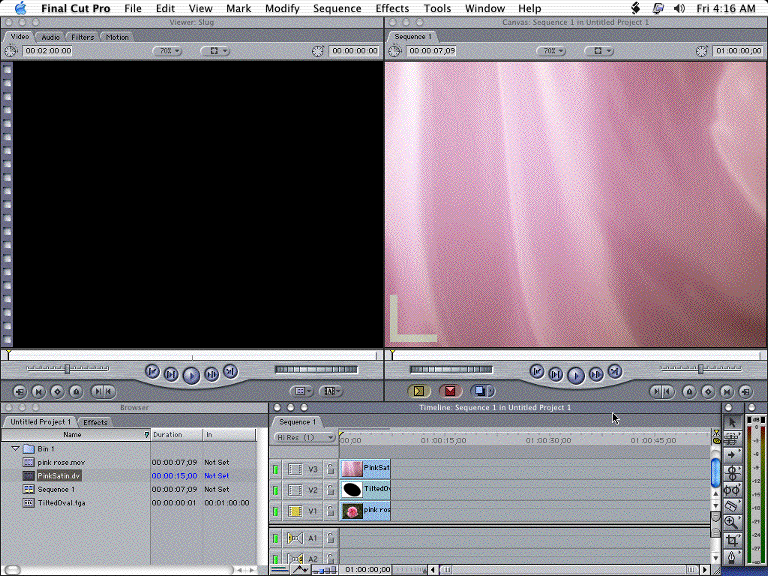Switch to Motion tab in Viewer
768x576 pixels.
point(117,37)
